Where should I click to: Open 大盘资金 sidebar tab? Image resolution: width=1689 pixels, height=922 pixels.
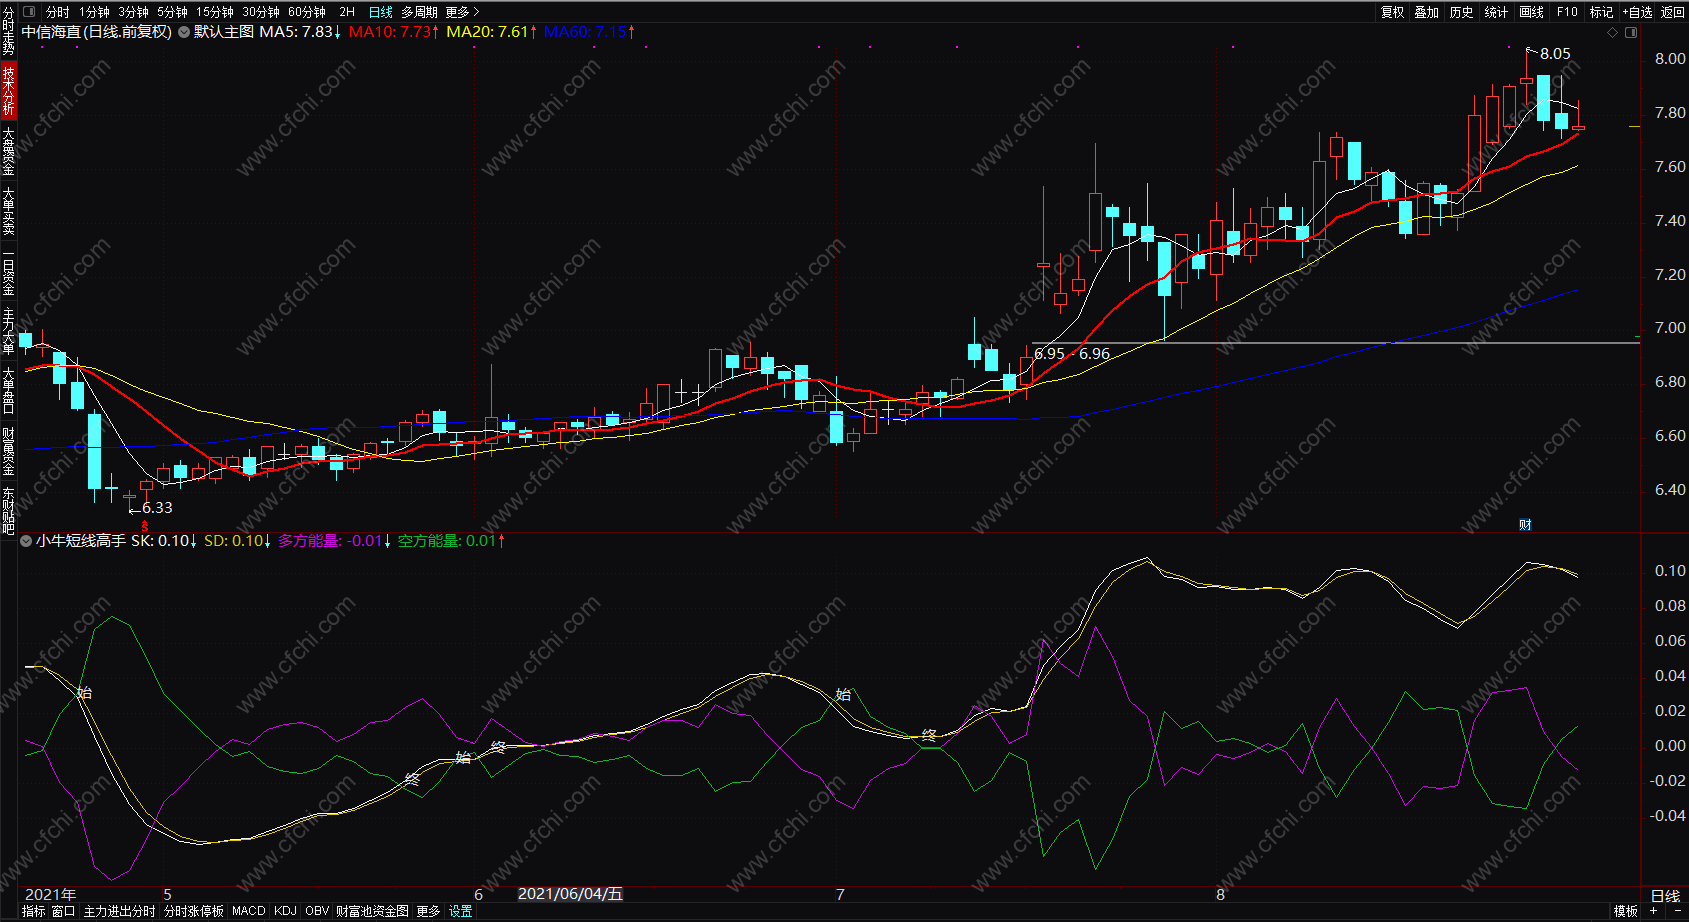8,150
